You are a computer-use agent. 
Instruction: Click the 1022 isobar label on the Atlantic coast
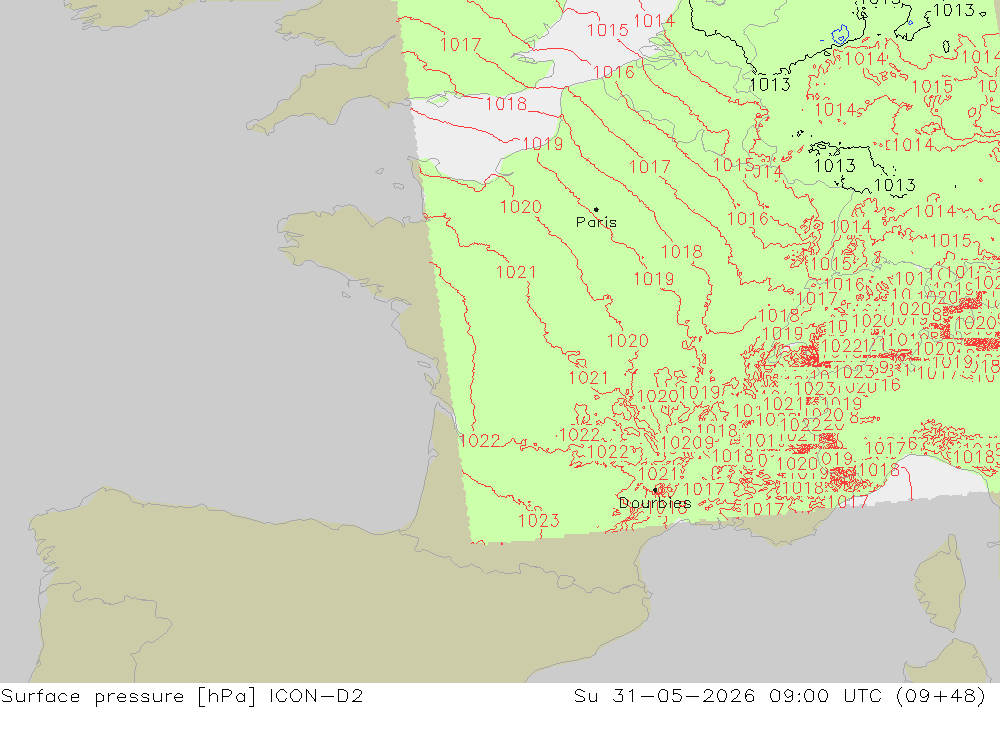tap(479, 441)
